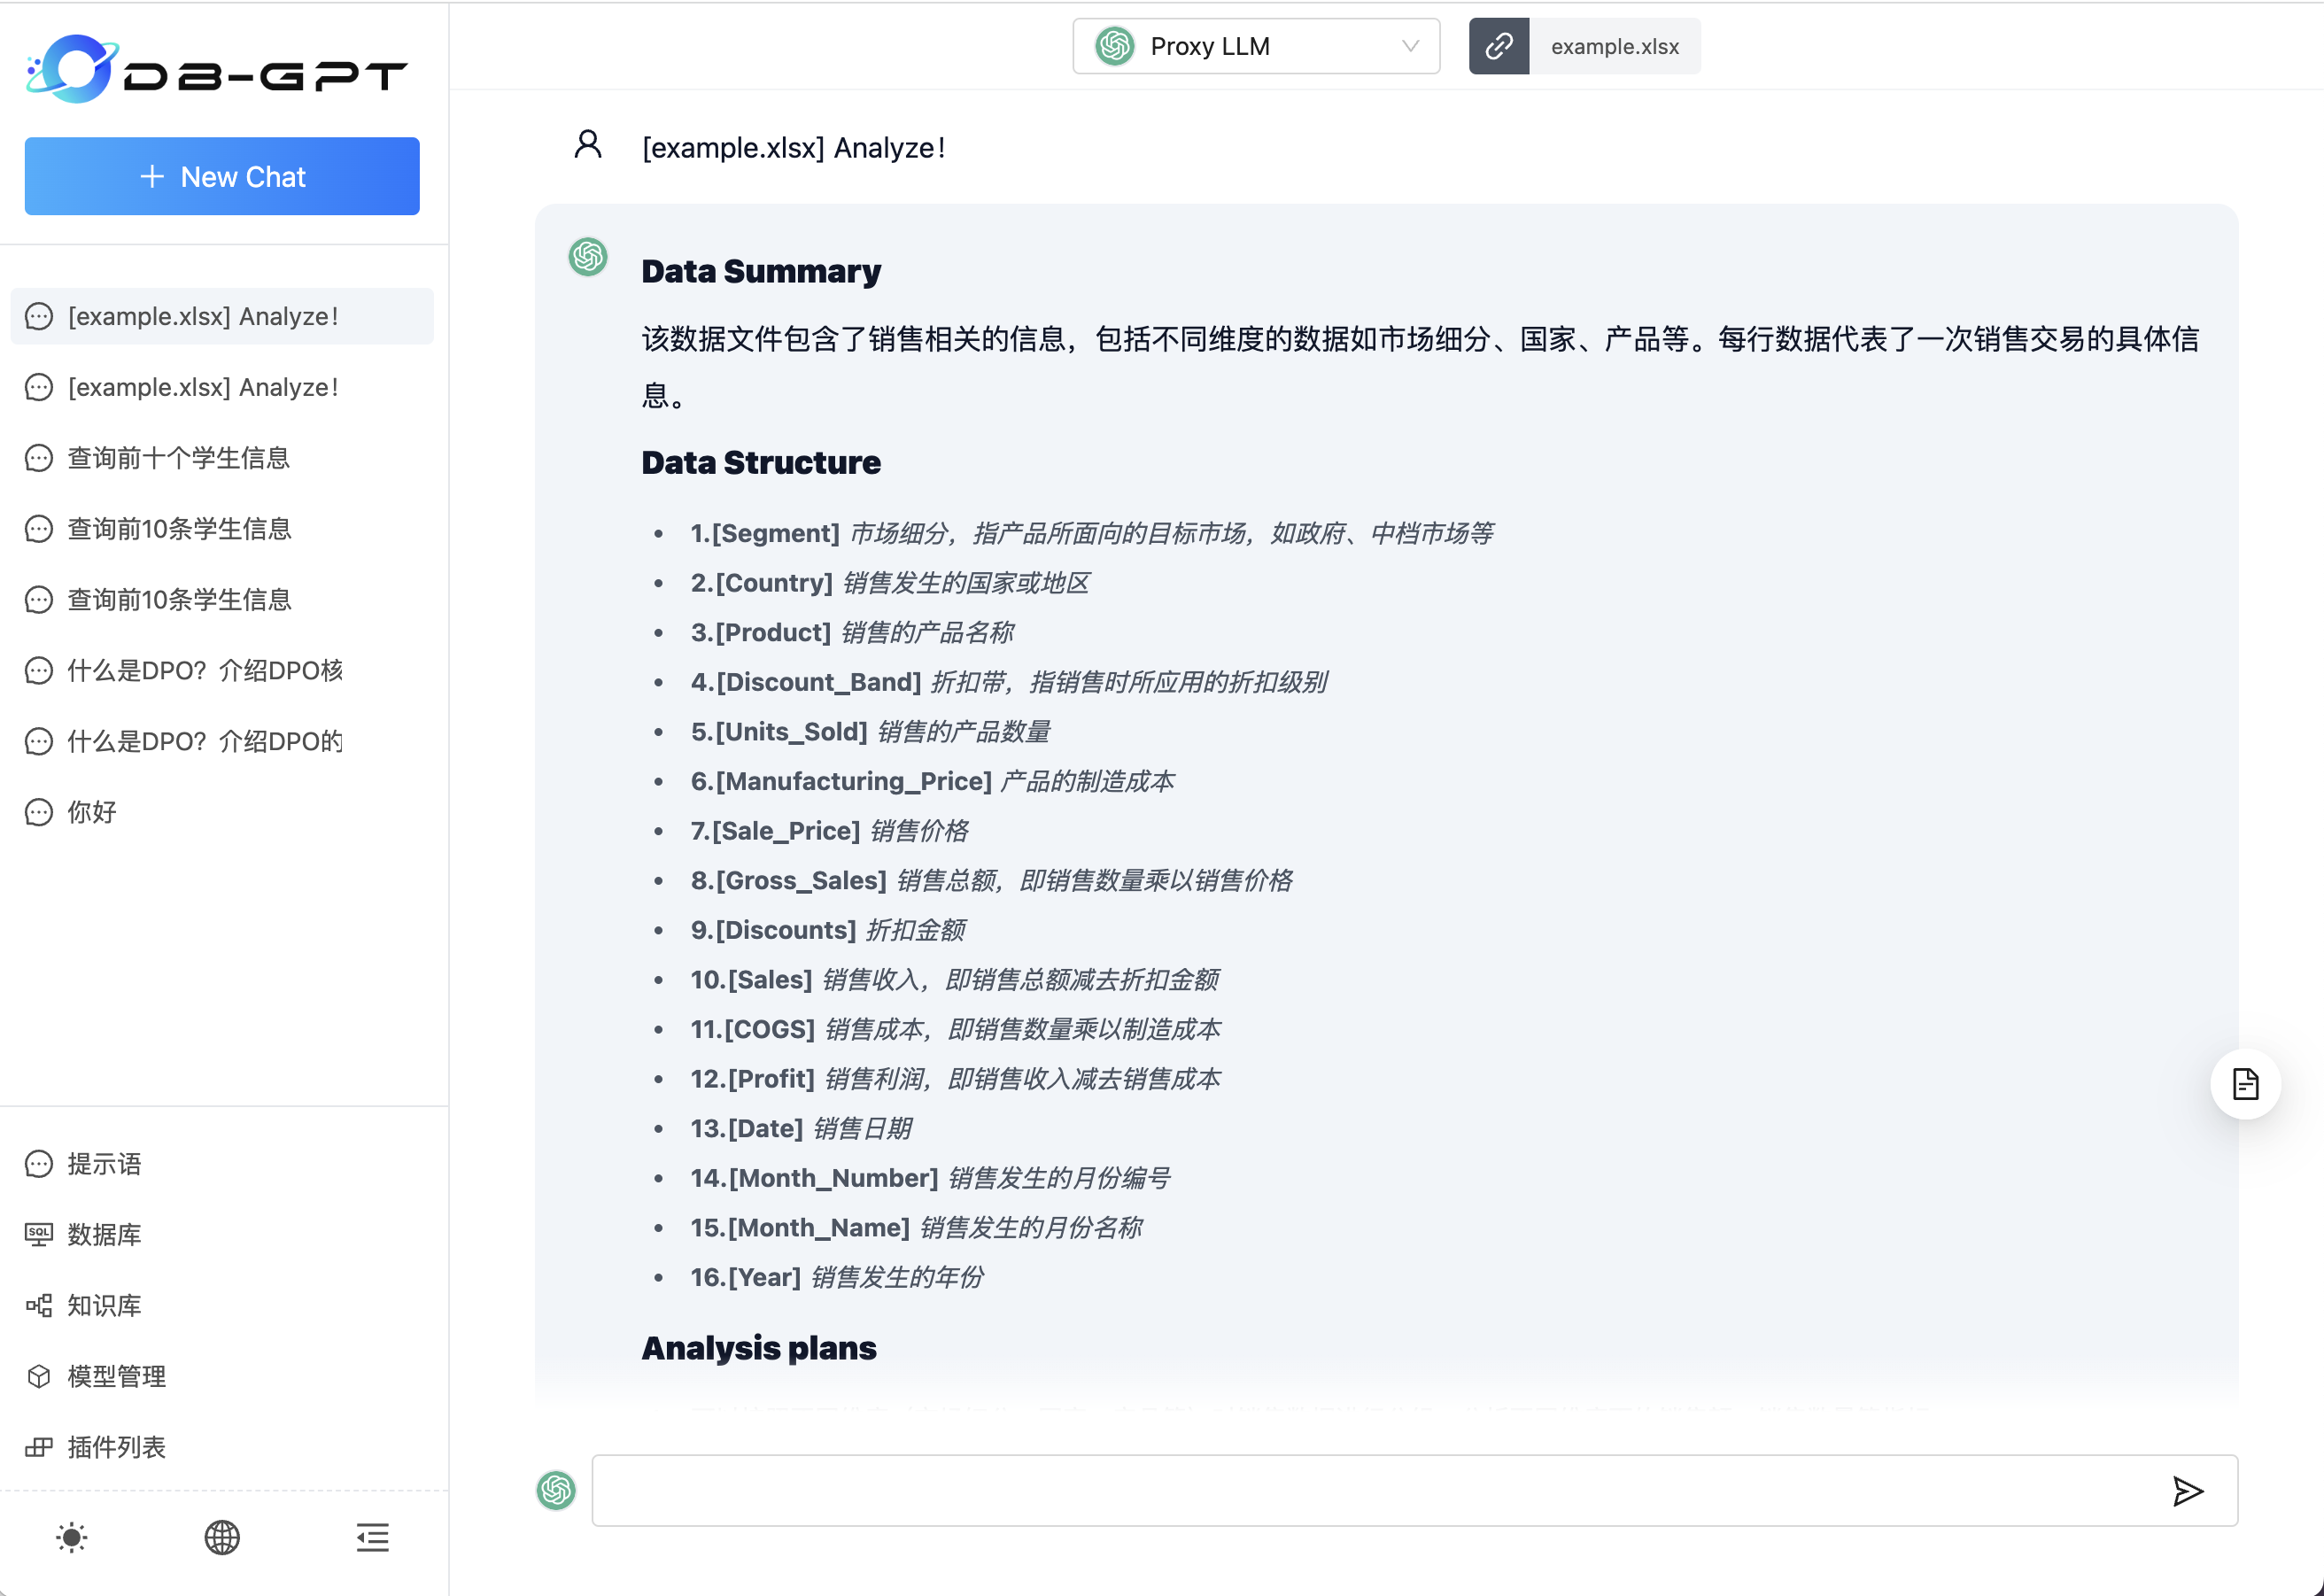Click the link icon beside example.xlsx
Screen dimensions: 2324x1596
pos(1498,46)
